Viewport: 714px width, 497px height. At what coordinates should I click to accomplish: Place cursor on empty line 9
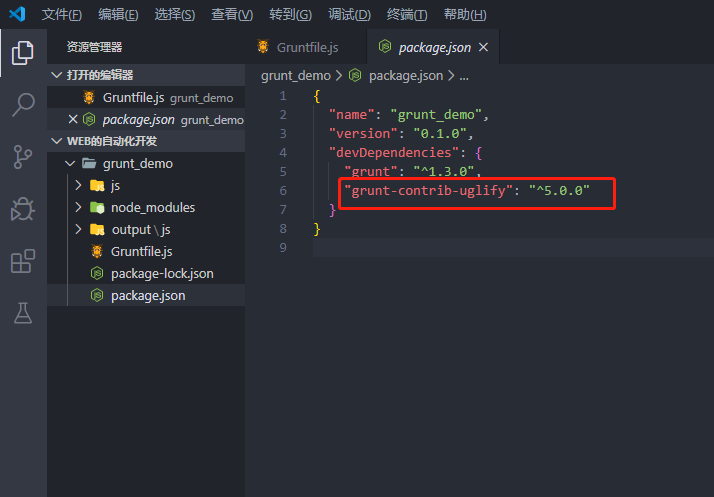513,247
